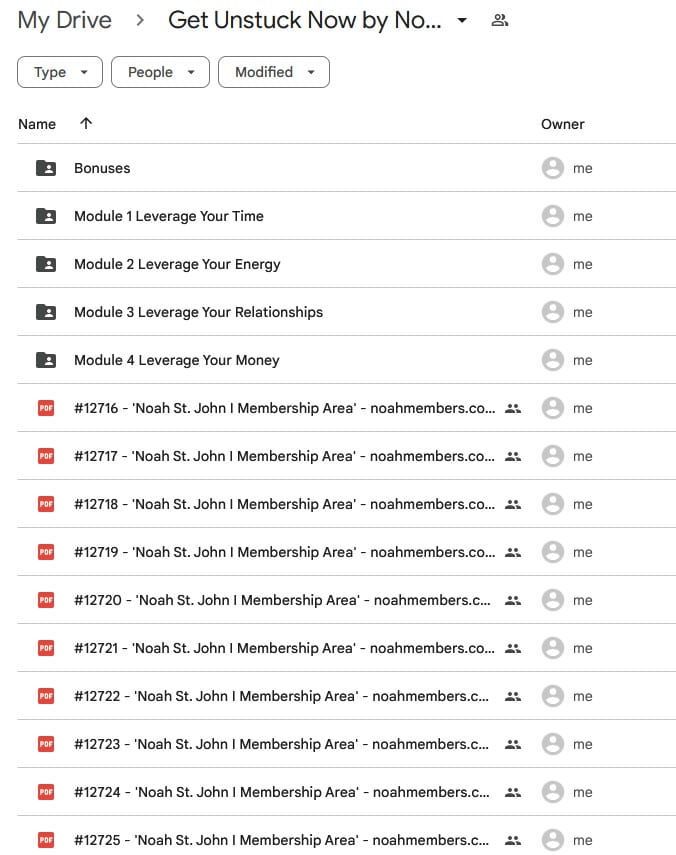Click the owner avatar in Module 4 row
This screenshot has width=676, height=855.
click(x=552, y=360)
